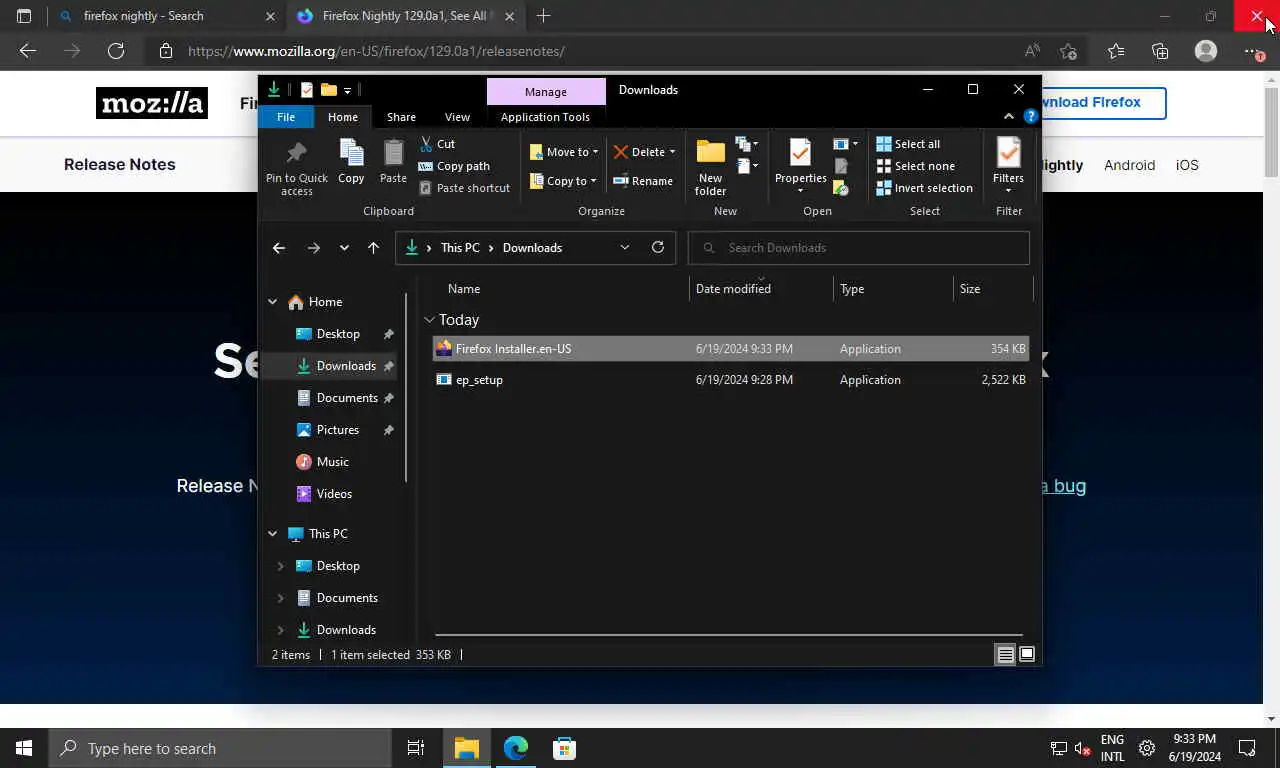1280x768 pixels.
Task: Click the History icon in Open group
Action: click(x=841, y=188)
